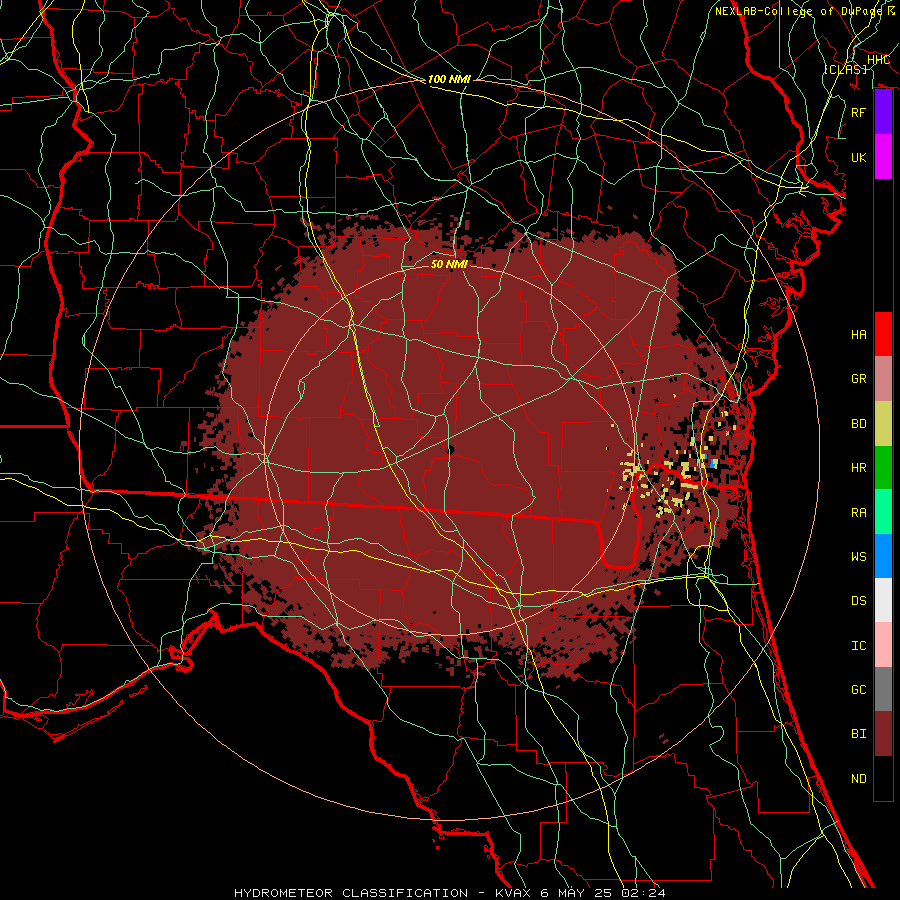
Task: Click the BD yellow legend swatch
Action: point(883,424)
